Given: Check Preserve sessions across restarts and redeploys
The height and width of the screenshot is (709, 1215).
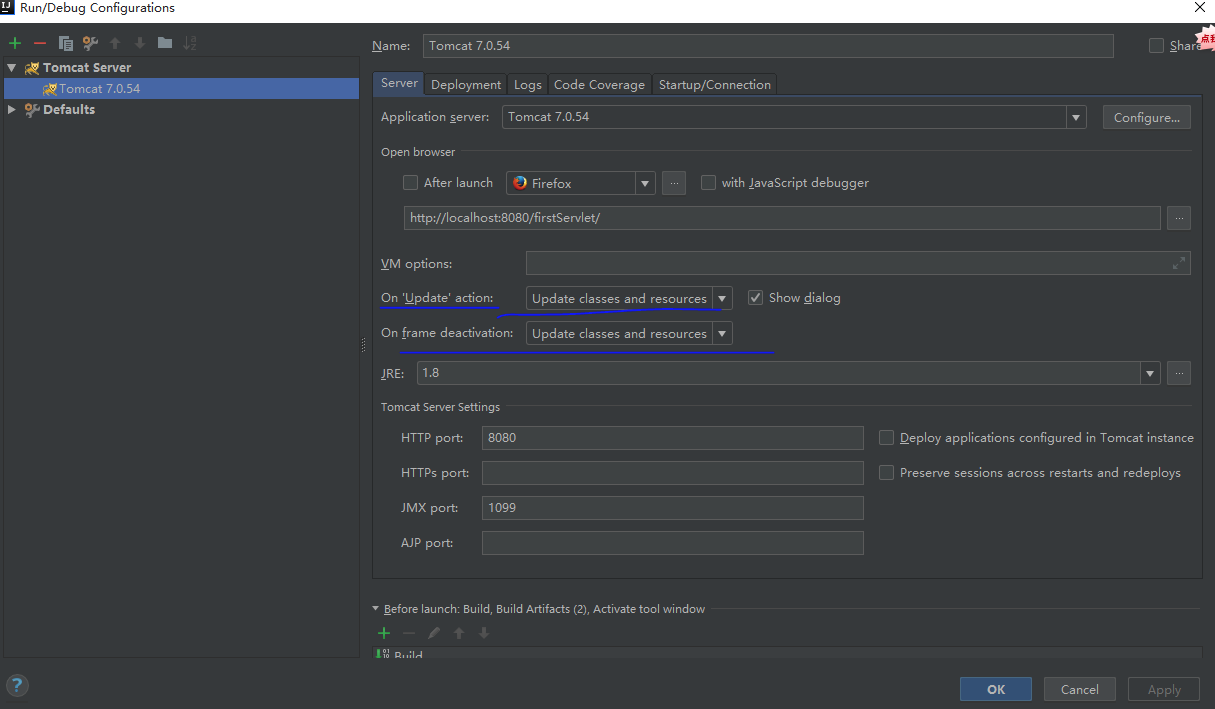Looking at the screenshot, I should click(886, 473).
